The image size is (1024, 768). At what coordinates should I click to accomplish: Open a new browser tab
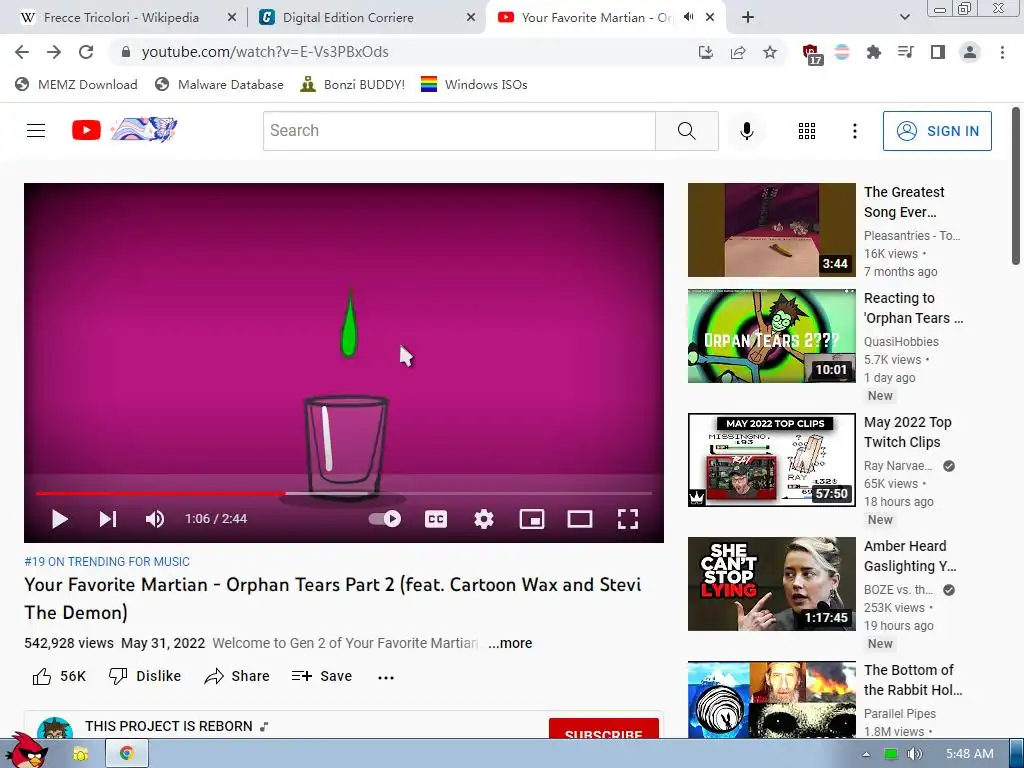748,18
